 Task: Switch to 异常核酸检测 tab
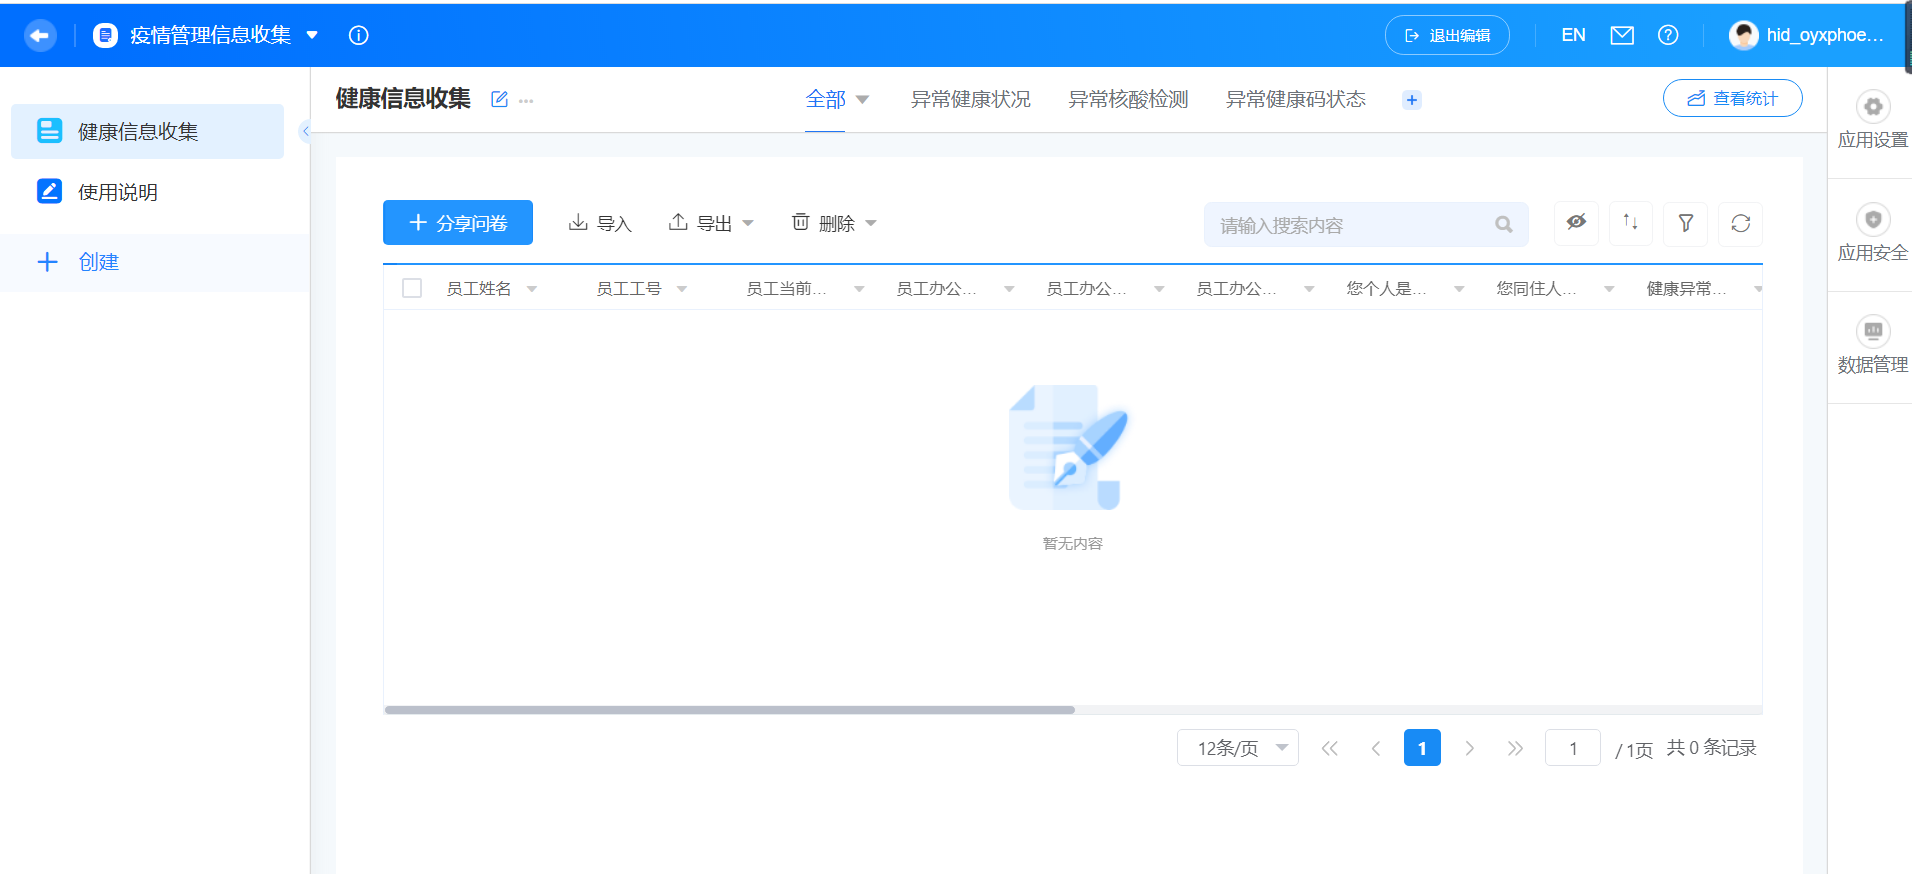click(1128, 100)
